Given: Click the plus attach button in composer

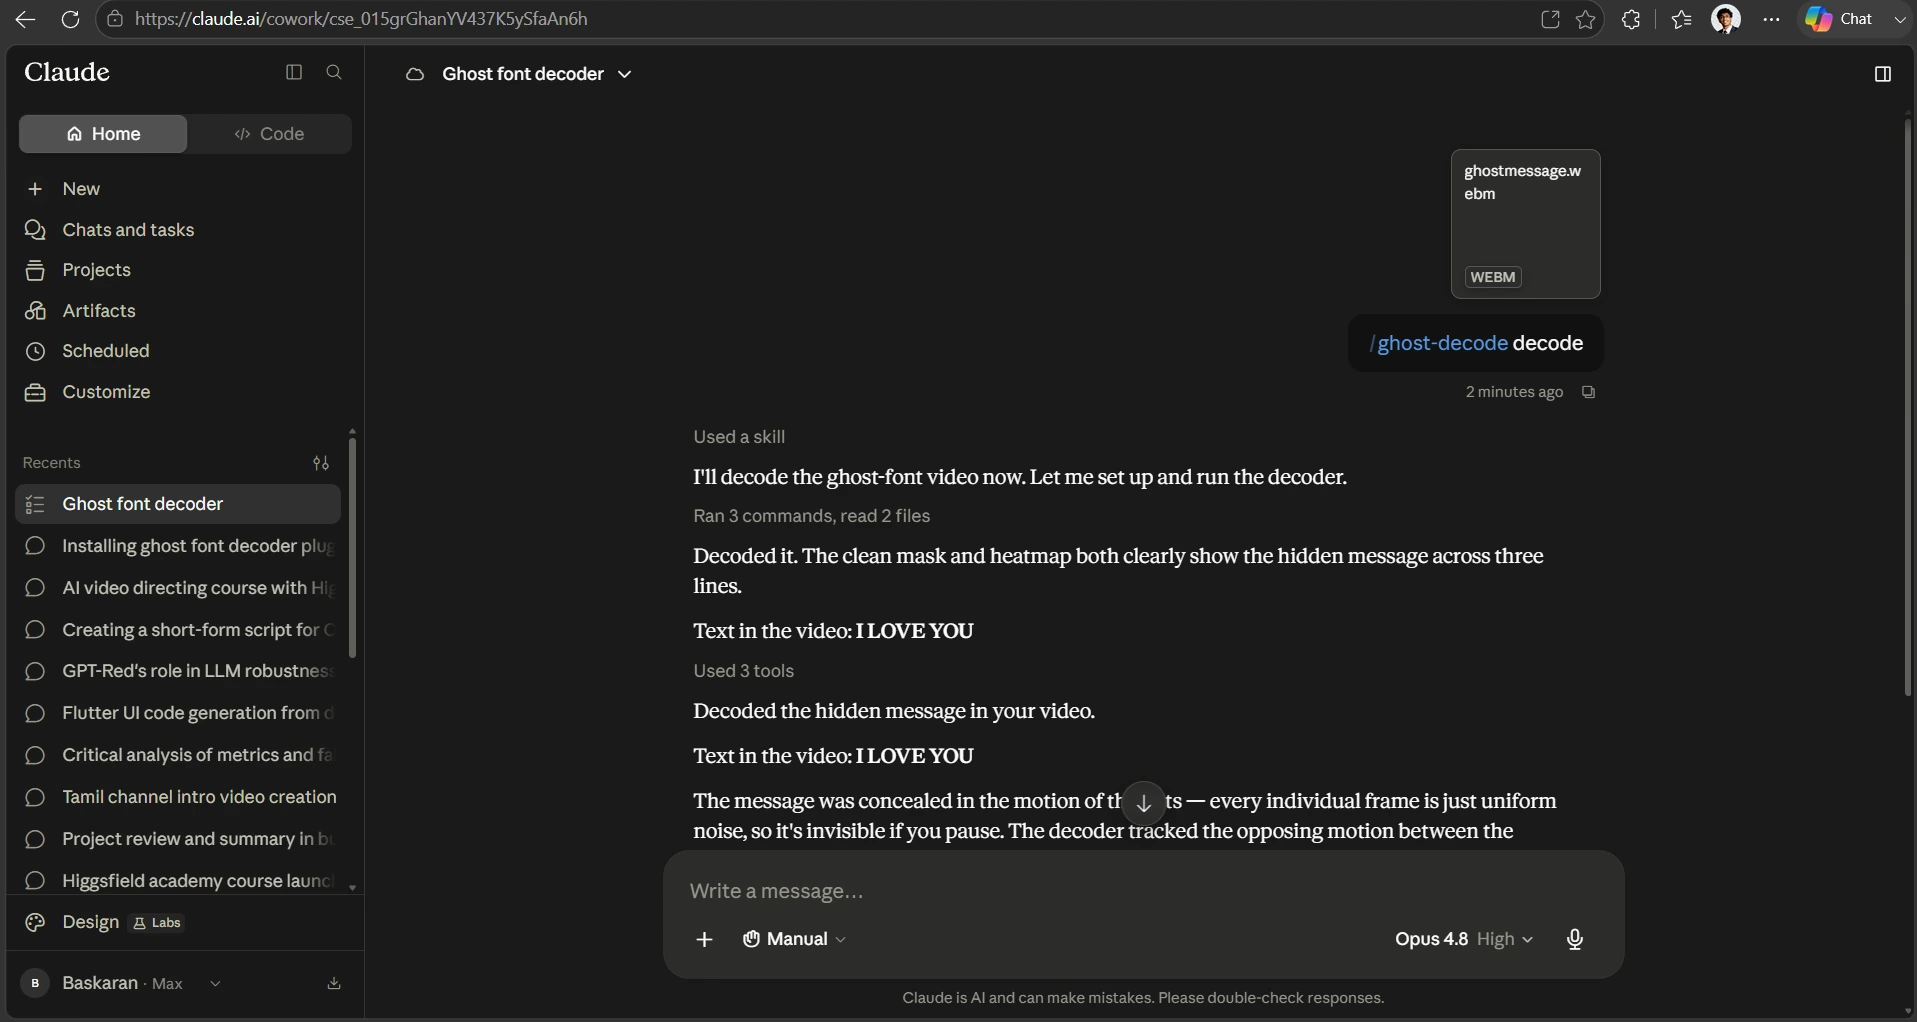Looking at the screenshot, I should click(704, 939).
